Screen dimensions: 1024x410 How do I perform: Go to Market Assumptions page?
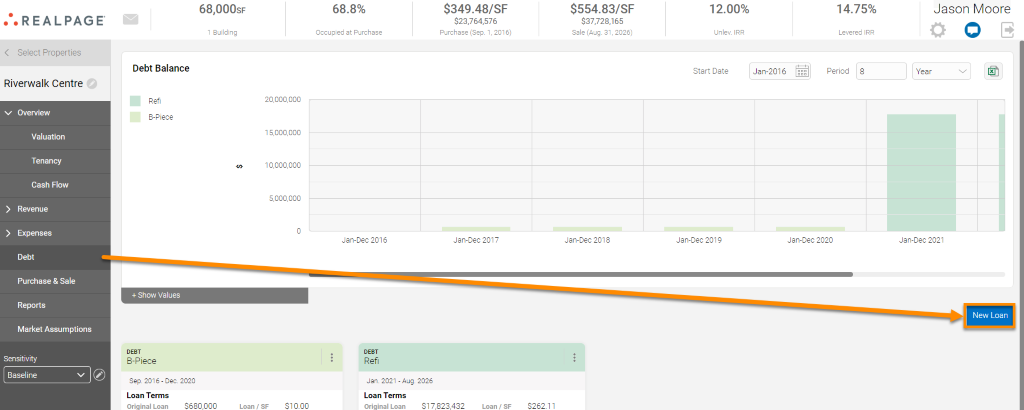pyautogui.click(x=55, y=329)
